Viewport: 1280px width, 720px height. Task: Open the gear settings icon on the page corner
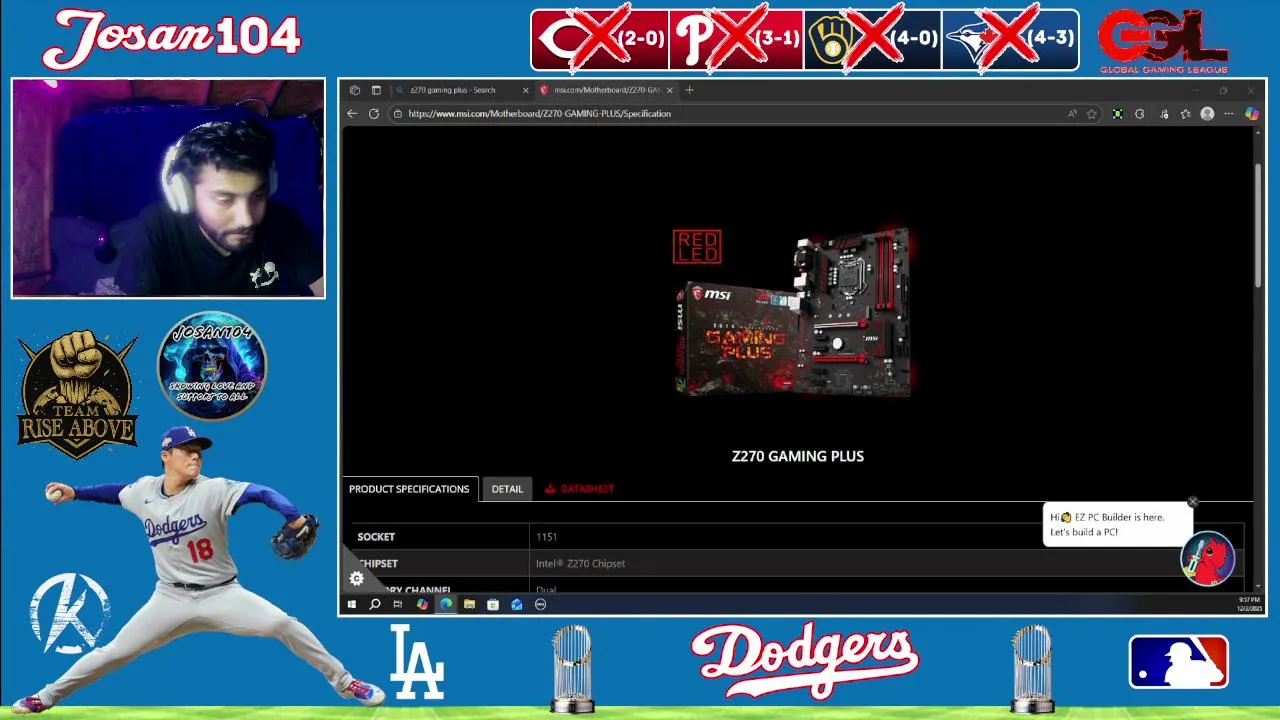(x=357, y=578)
